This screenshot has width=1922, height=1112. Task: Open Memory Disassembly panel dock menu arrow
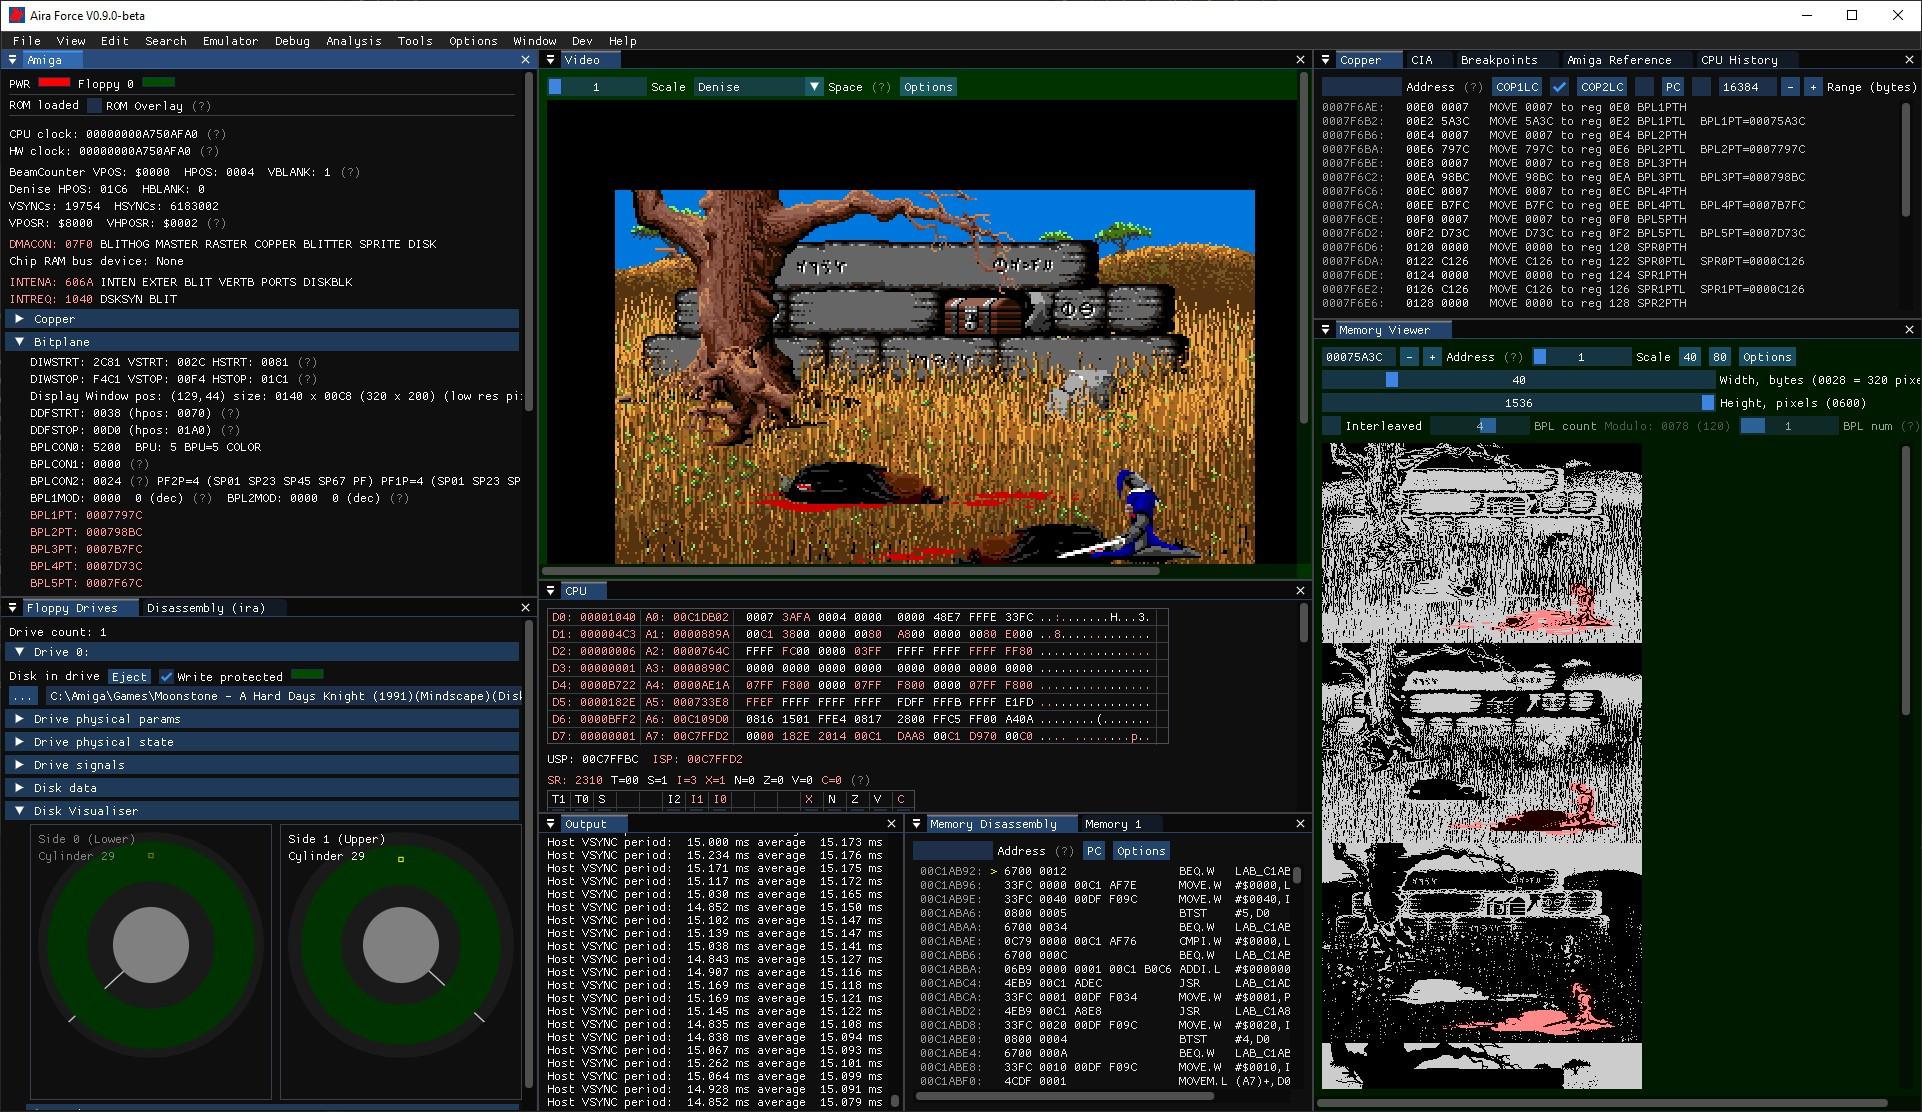click(x=916, y=824)
